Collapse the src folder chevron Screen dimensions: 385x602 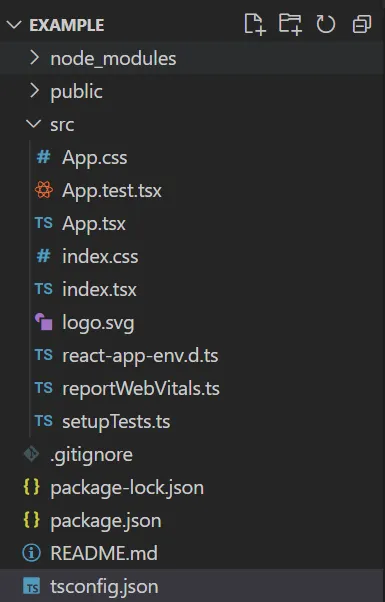pos(34,124)
